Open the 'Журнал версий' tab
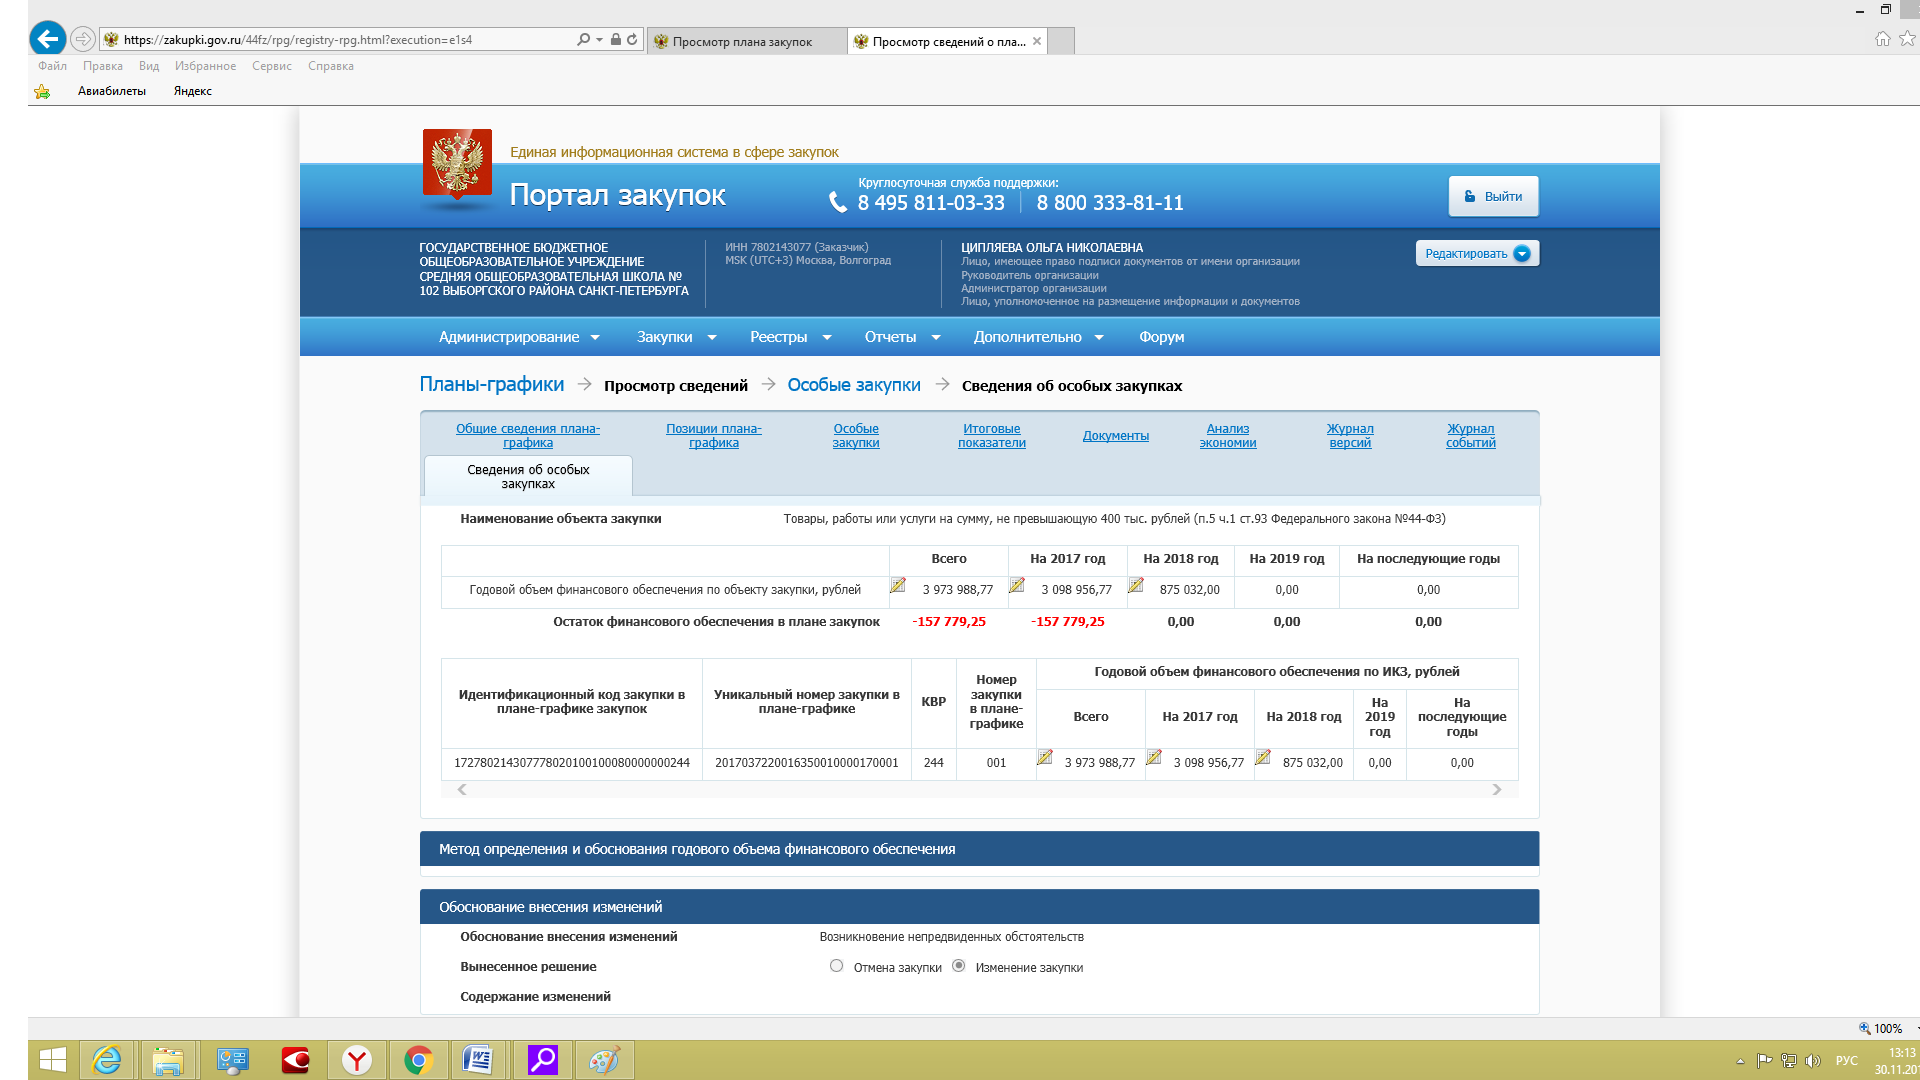Viewport: 1920px width, 1080px height. click(1350, 436)
